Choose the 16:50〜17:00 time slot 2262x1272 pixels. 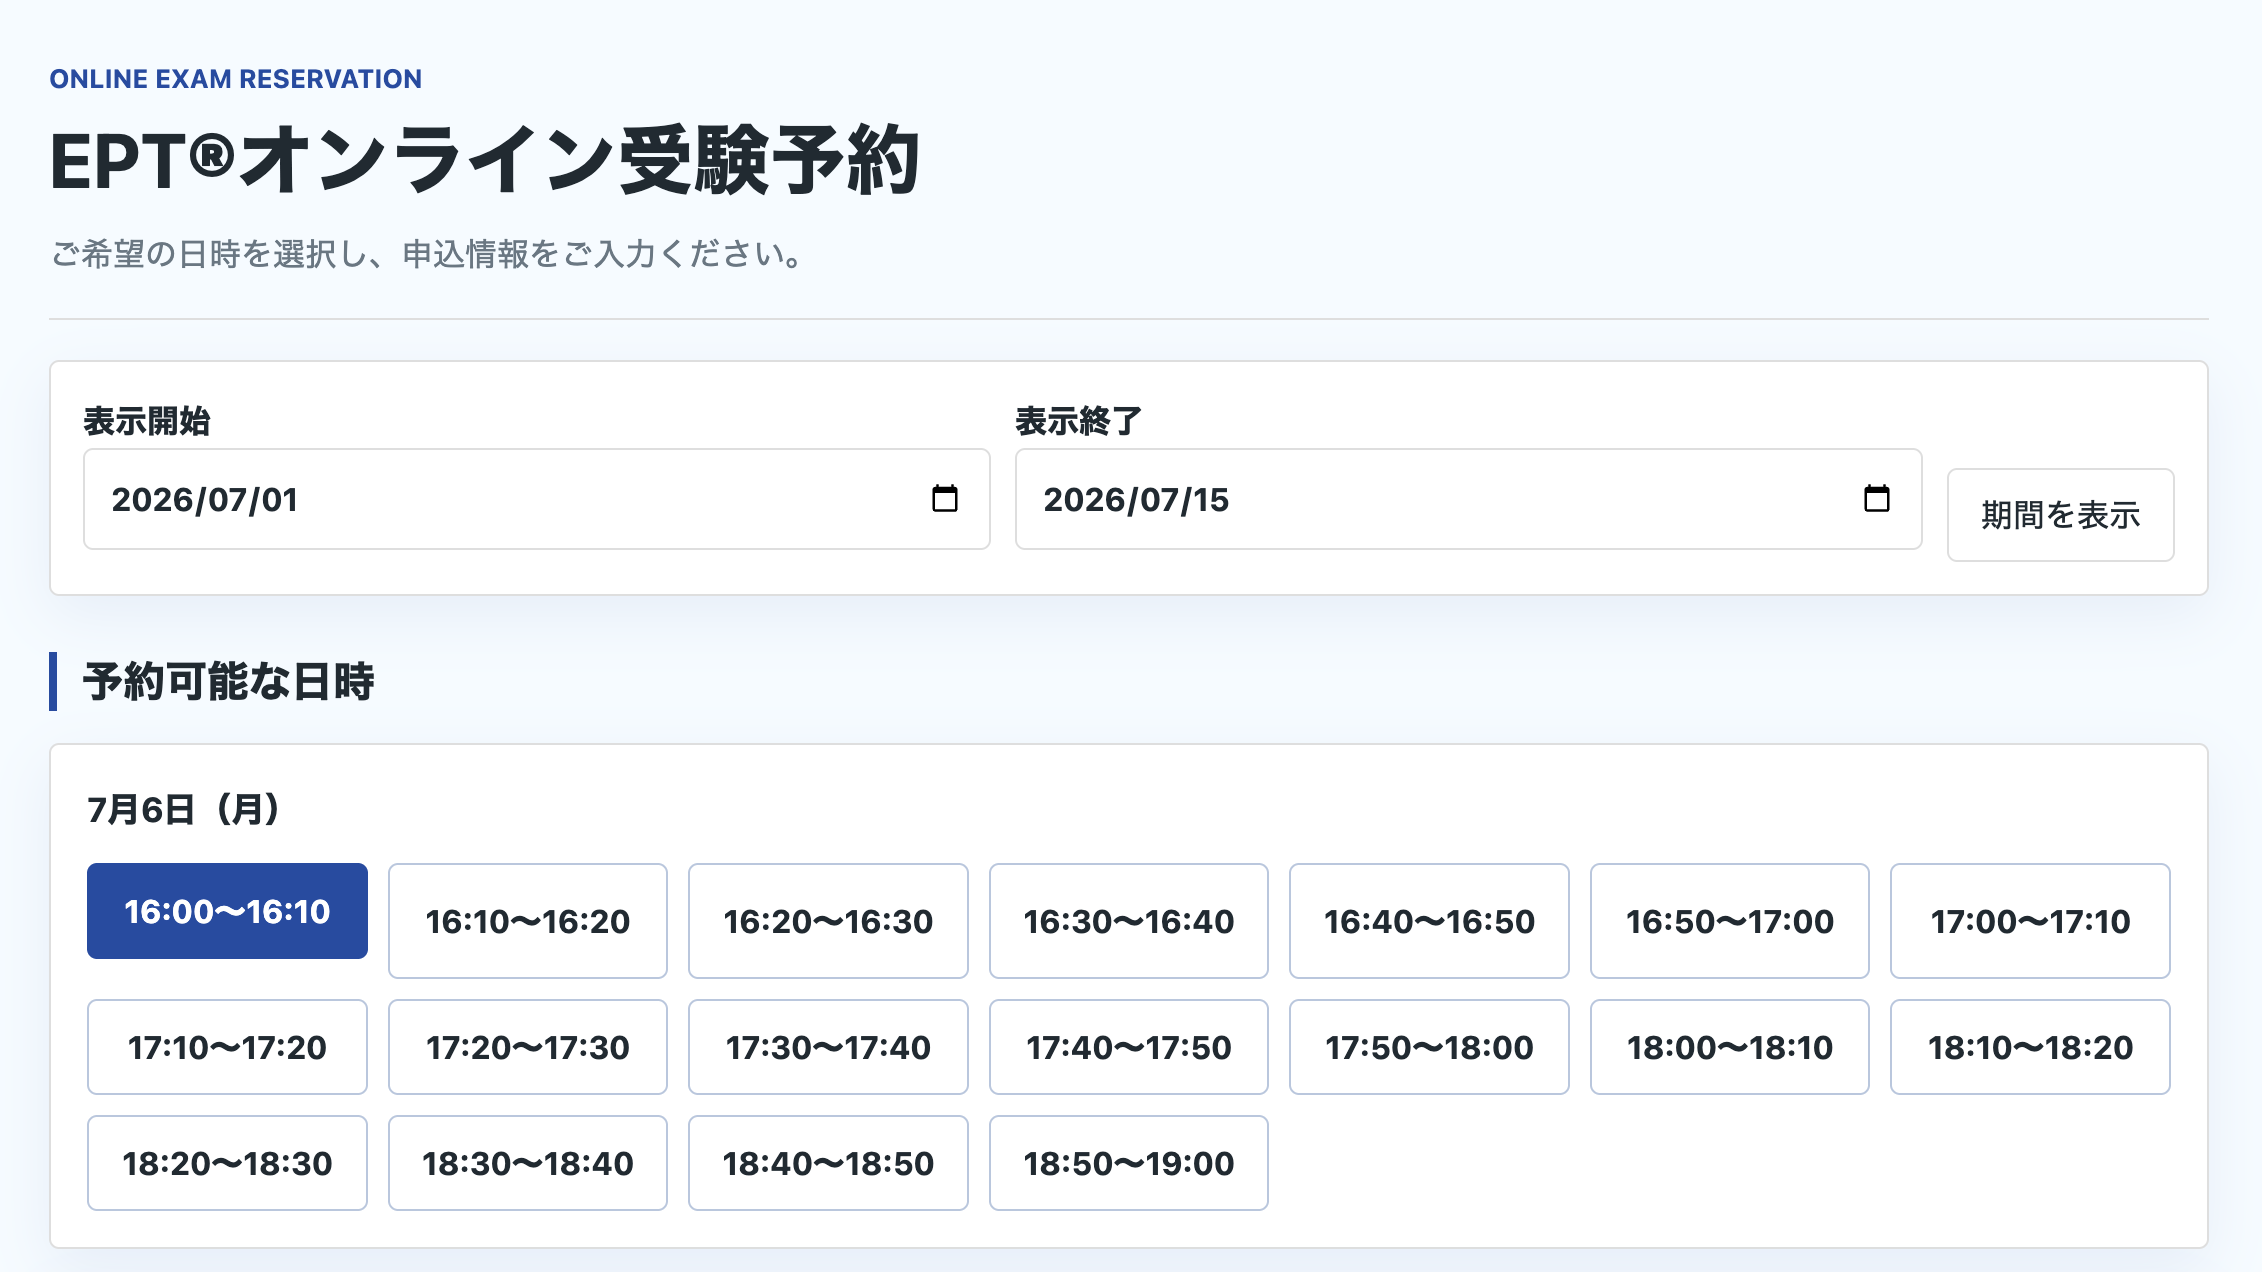click(x=1730, y=921)
